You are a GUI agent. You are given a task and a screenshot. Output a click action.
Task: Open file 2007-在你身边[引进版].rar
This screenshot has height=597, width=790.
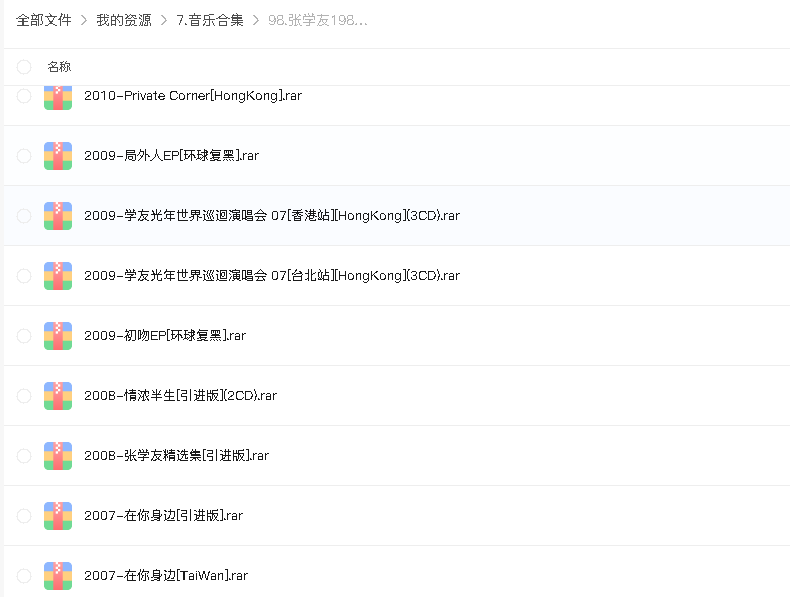(163, 515)
